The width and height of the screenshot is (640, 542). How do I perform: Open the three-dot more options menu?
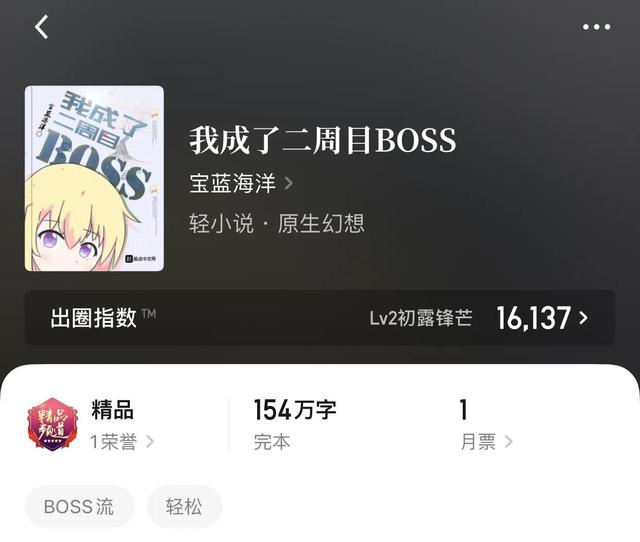(x=596, y=27)
